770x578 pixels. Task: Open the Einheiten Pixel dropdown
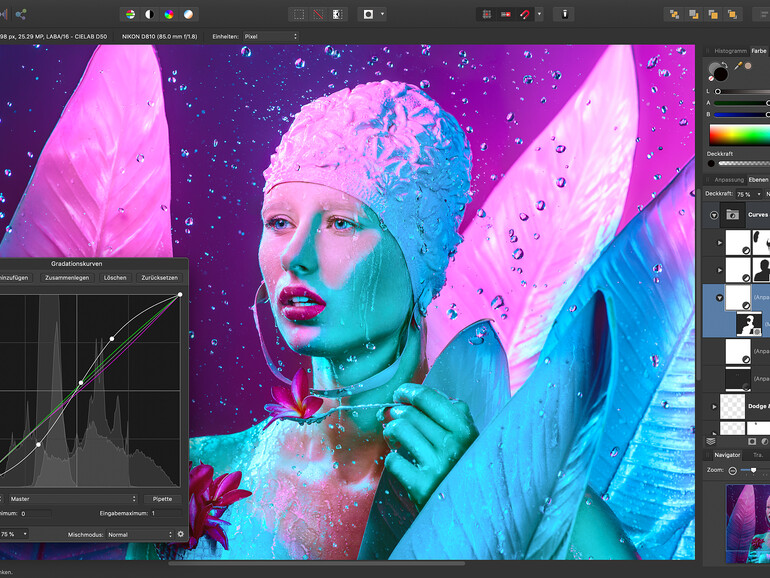tap(270, 36)
